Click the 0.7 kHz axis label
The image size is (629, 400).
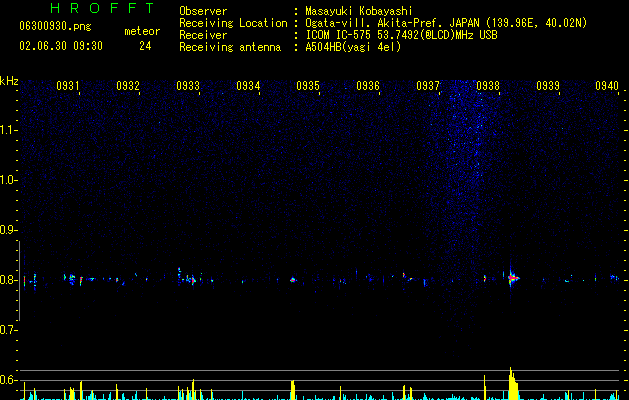pos(8,330)
